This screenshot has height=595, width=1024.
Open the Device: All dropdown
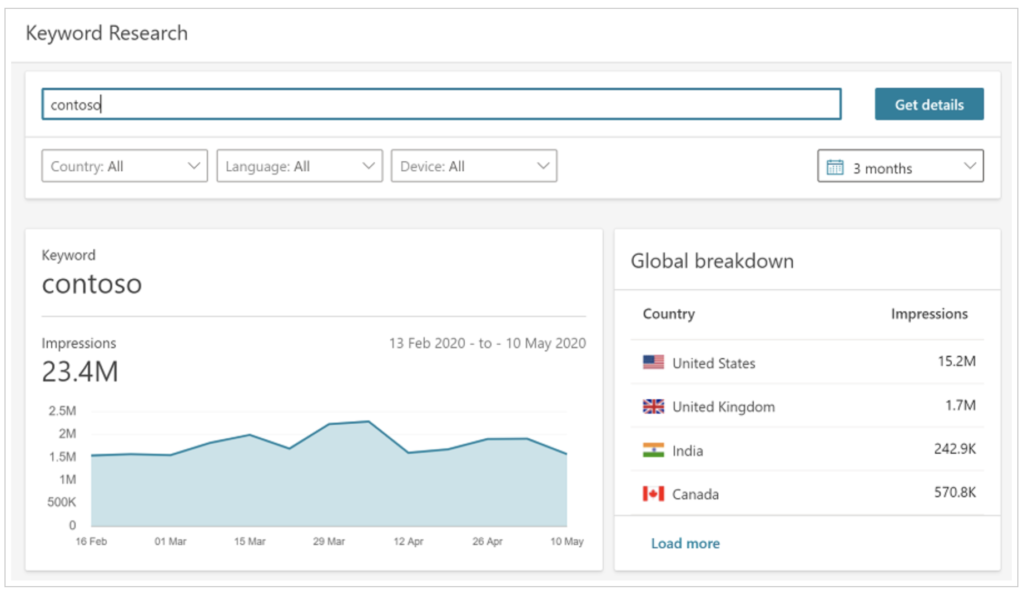474,166
